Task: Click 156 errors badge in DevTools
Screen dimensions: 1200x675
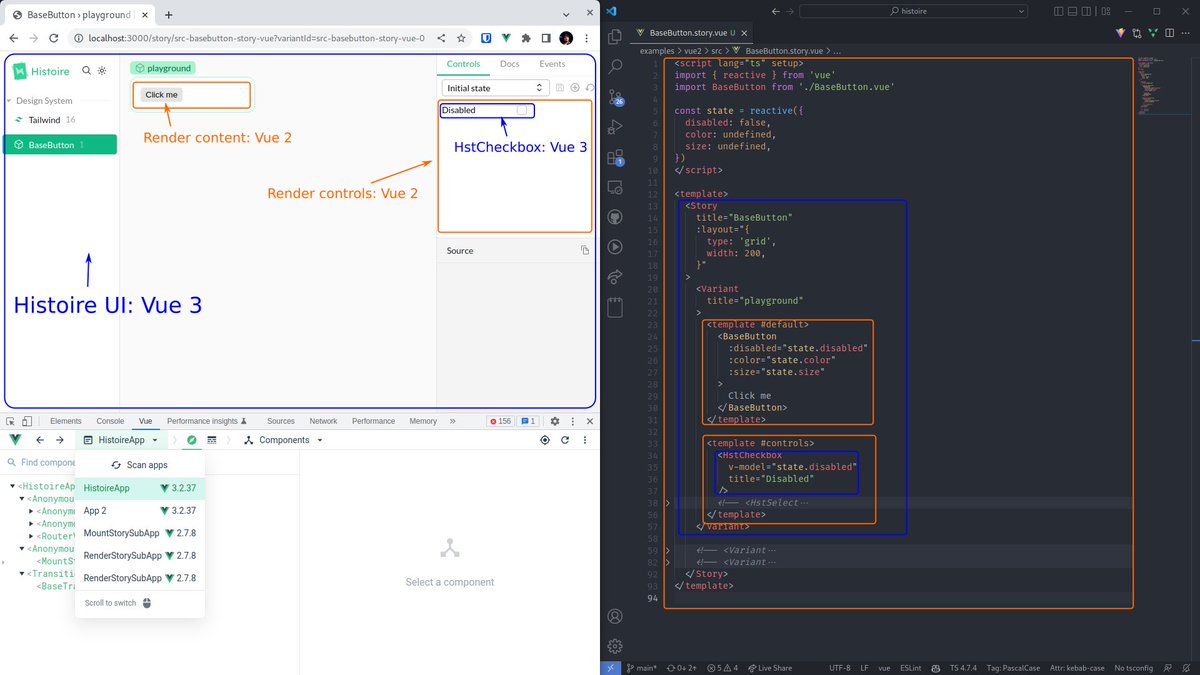Action: 500,421
